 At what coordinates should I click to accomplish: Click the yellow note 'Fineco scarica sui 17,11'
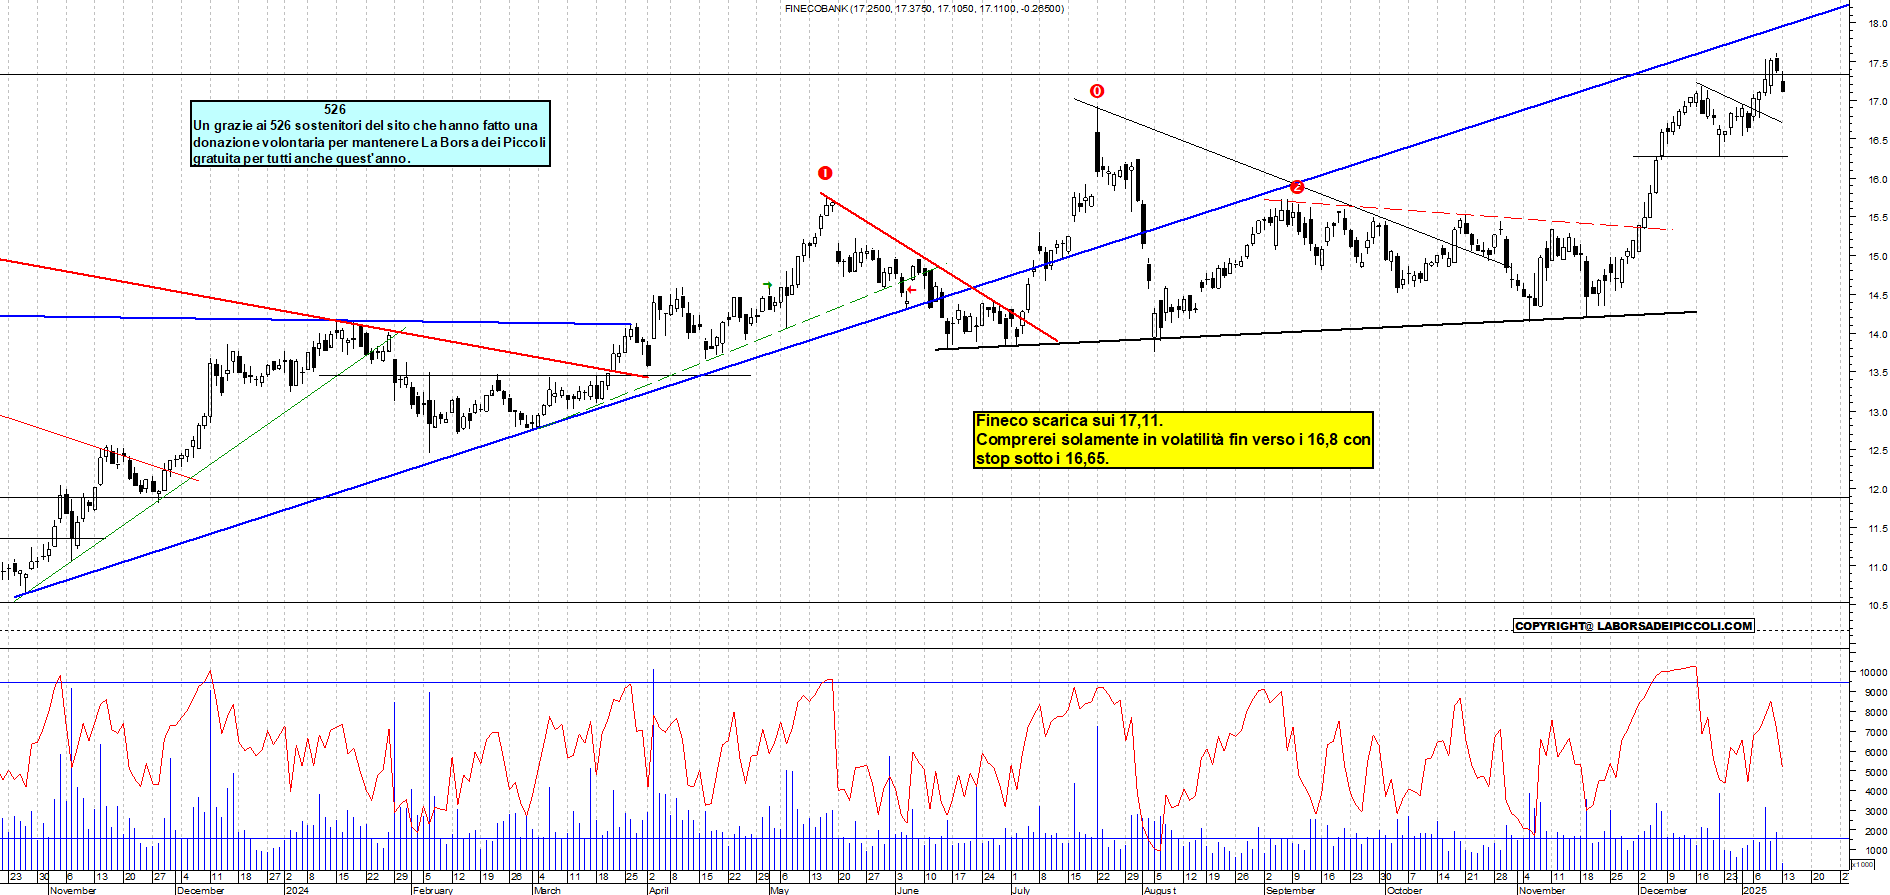coord(1173,439)
